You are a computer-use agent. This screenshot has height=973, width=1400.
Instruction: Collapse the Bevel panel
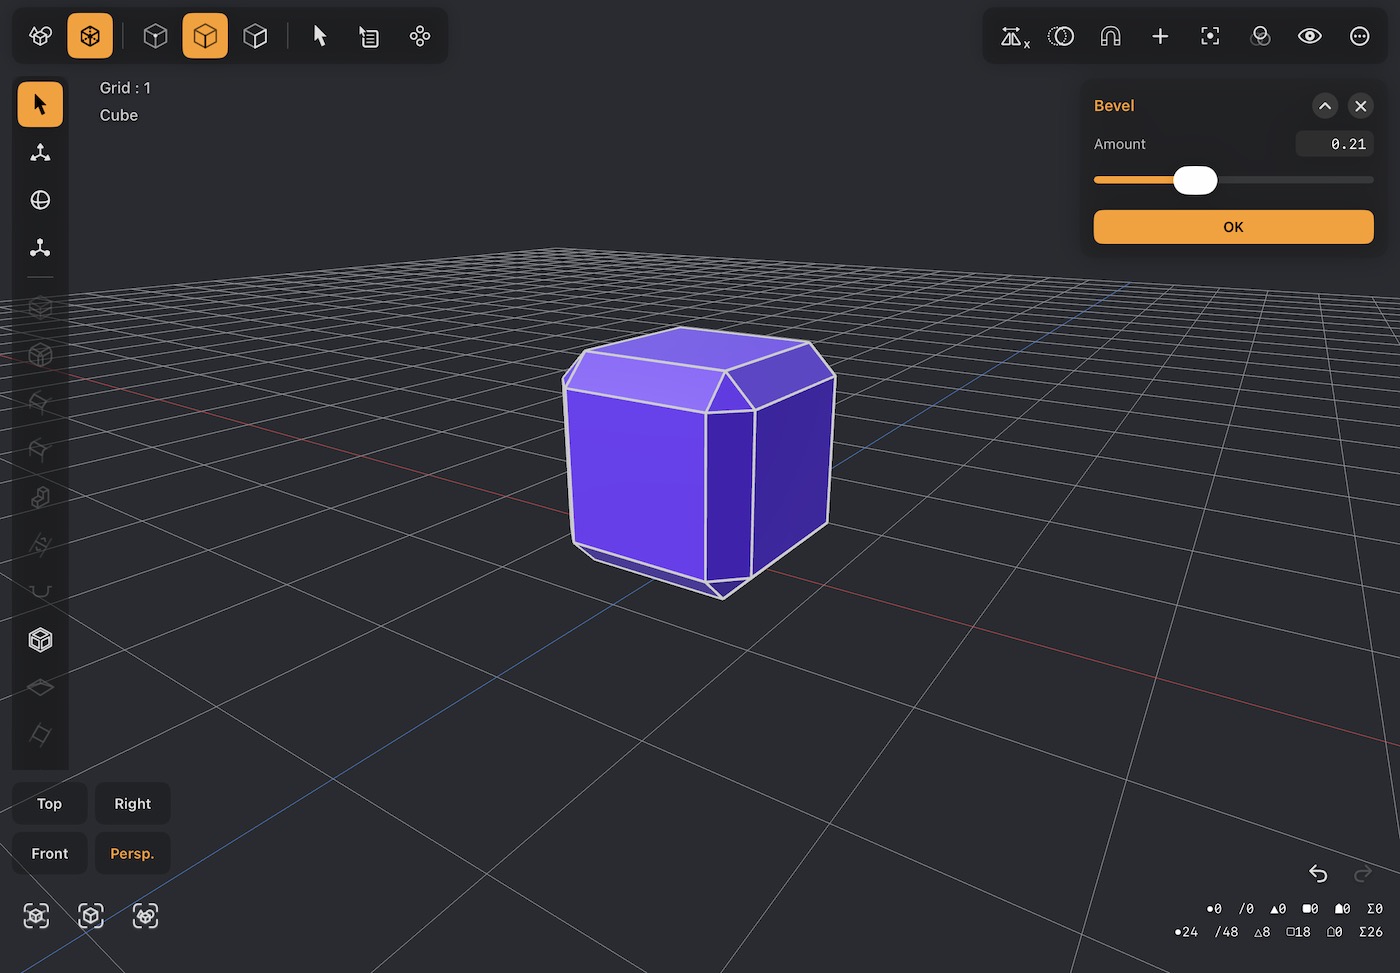point(1325,106)
